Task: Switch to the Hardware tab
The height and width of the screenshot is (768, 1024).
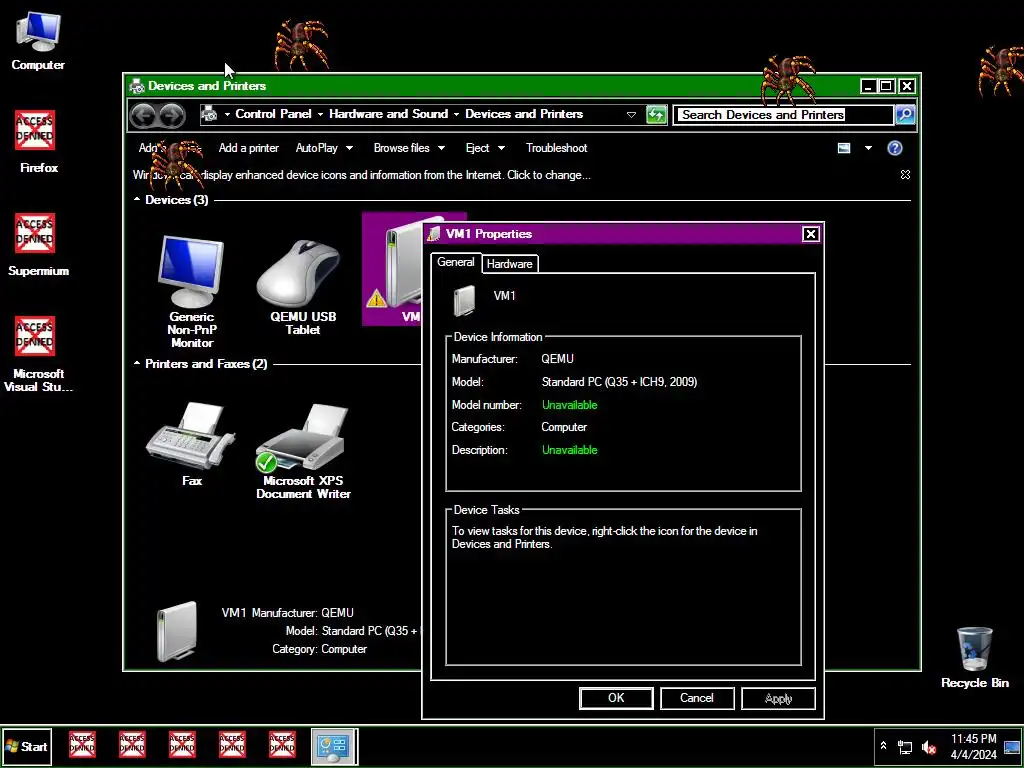Action: coord(509,264)
